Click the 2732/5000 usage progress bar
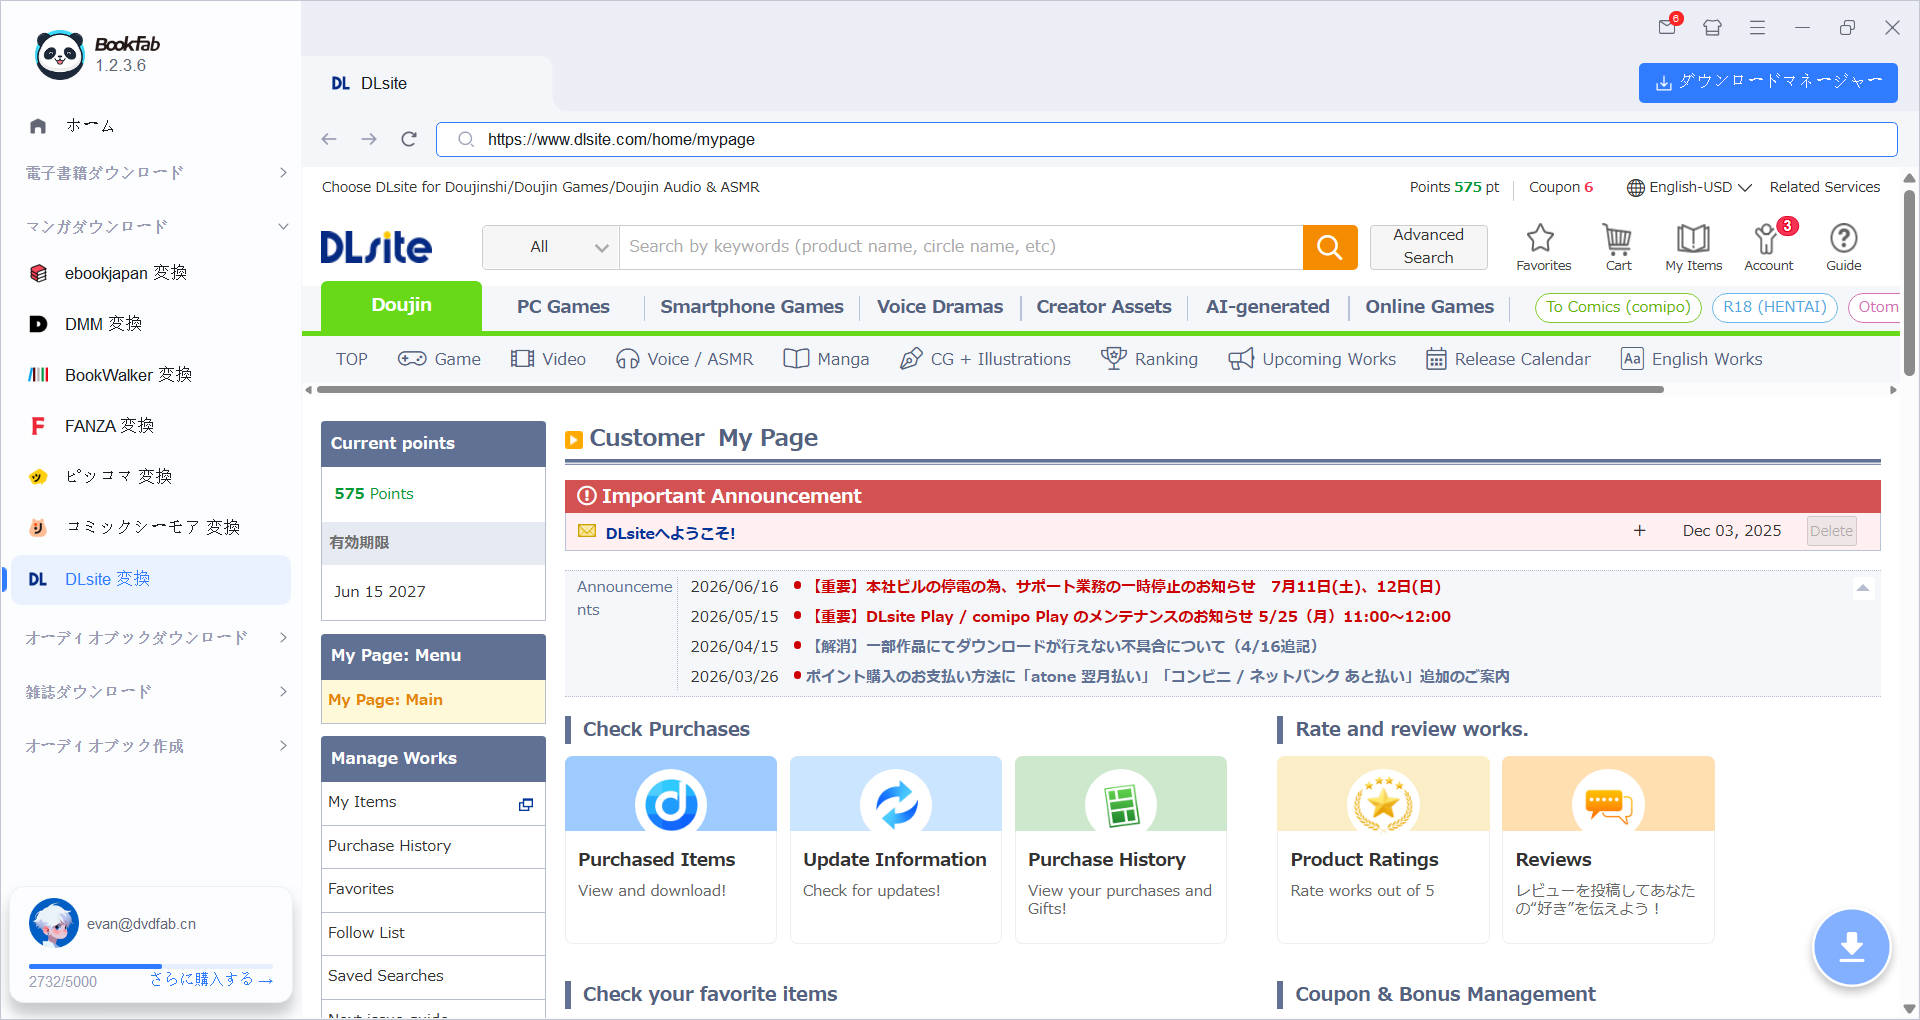The width and height of the screenshot is (1920, 1020). coord(150,966)
